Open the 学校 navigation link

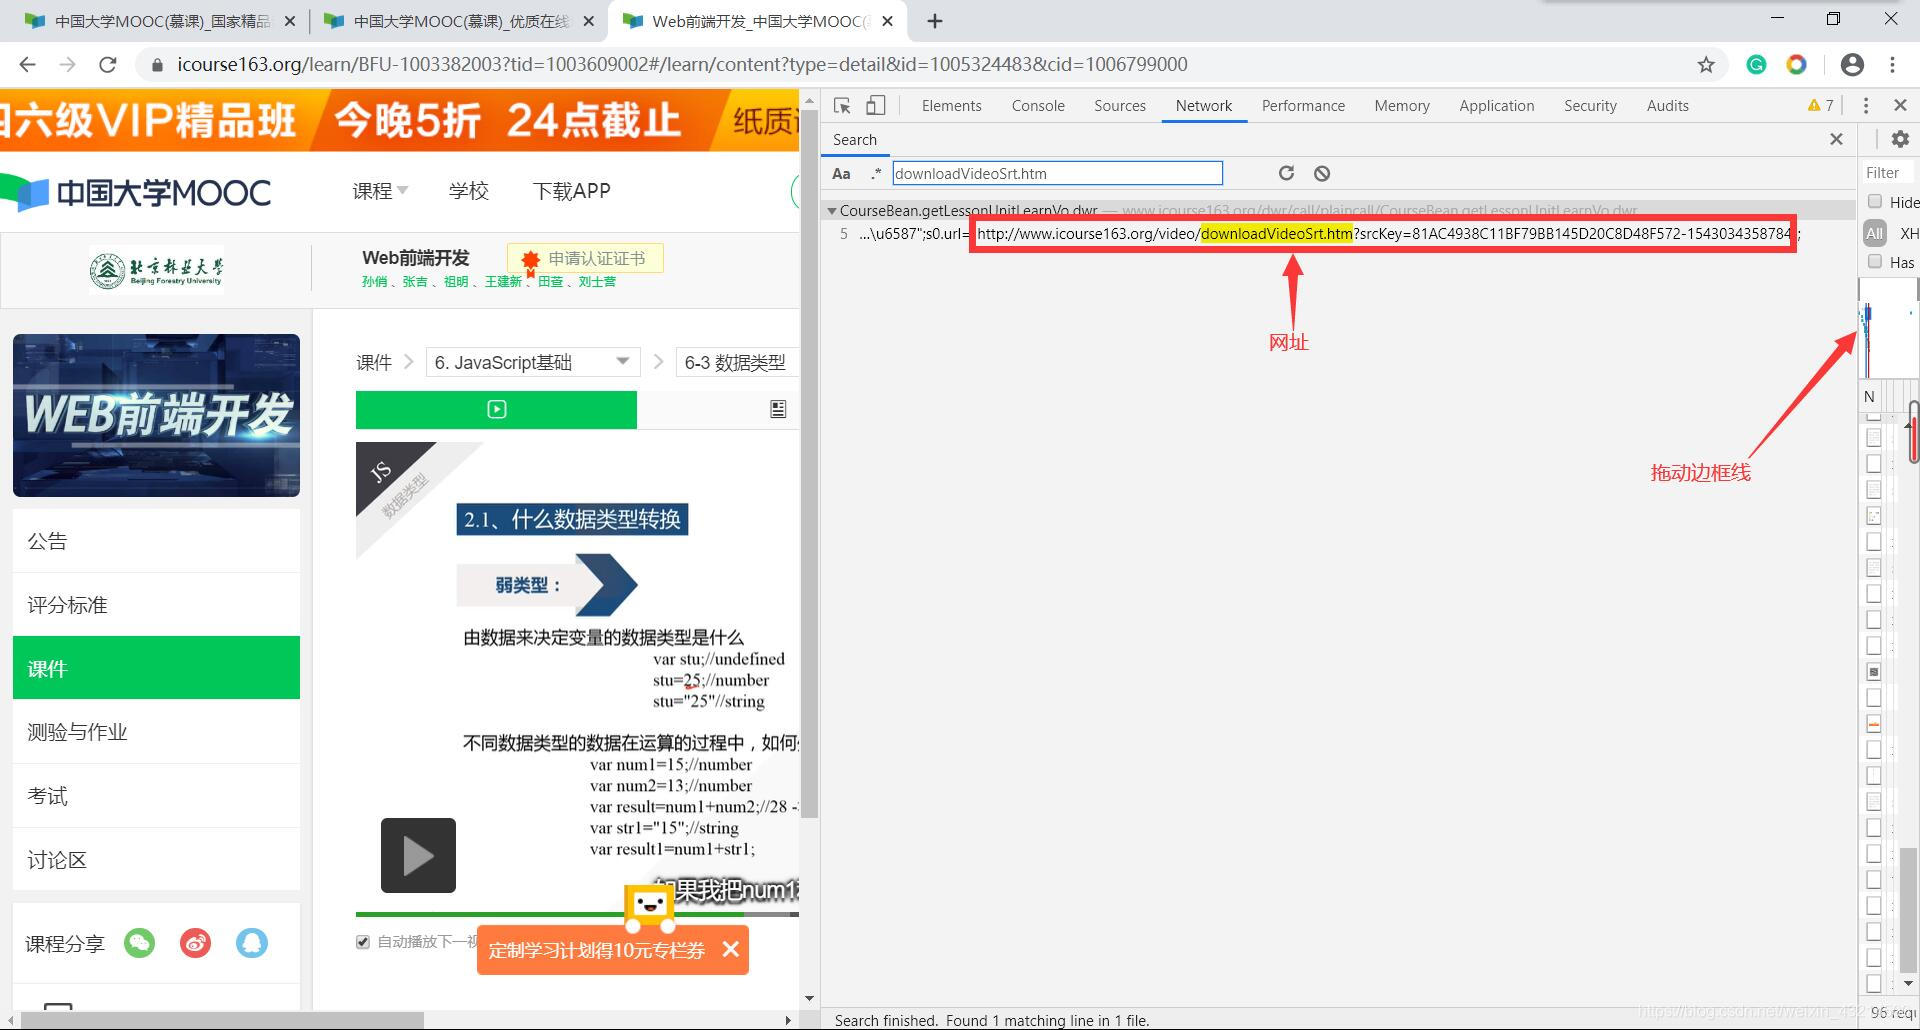[468, 190]
